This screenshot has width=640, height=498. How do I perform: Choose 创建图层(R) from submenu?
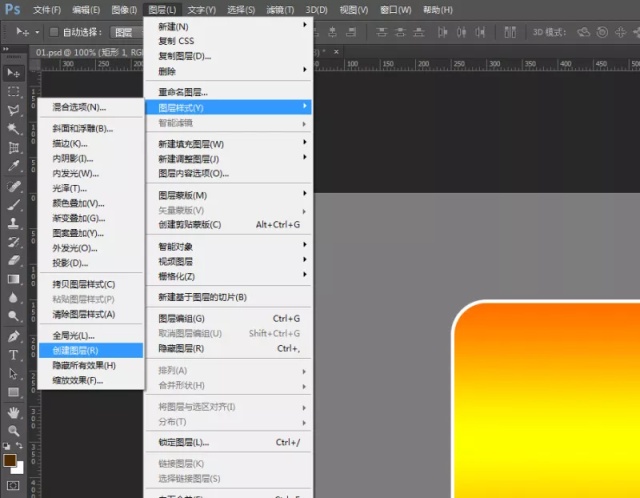pyautogui.click(x=91, y=351)
